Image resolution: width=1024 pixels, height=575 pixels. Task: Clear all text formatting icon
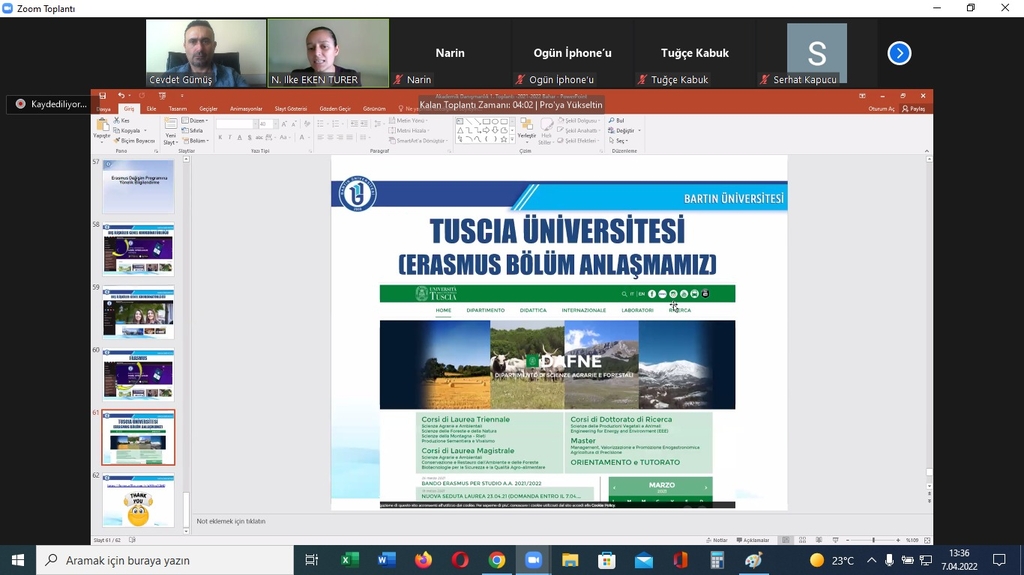[x=307, y=123]
